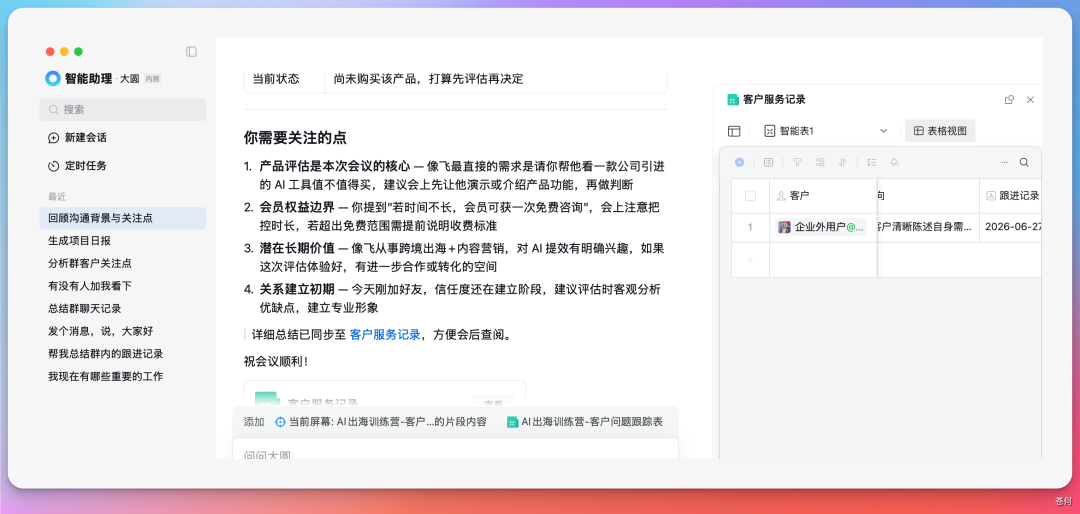Click the 定时任务 clock icon
Screen dimensions: 1080x514
tap(54, 166)
